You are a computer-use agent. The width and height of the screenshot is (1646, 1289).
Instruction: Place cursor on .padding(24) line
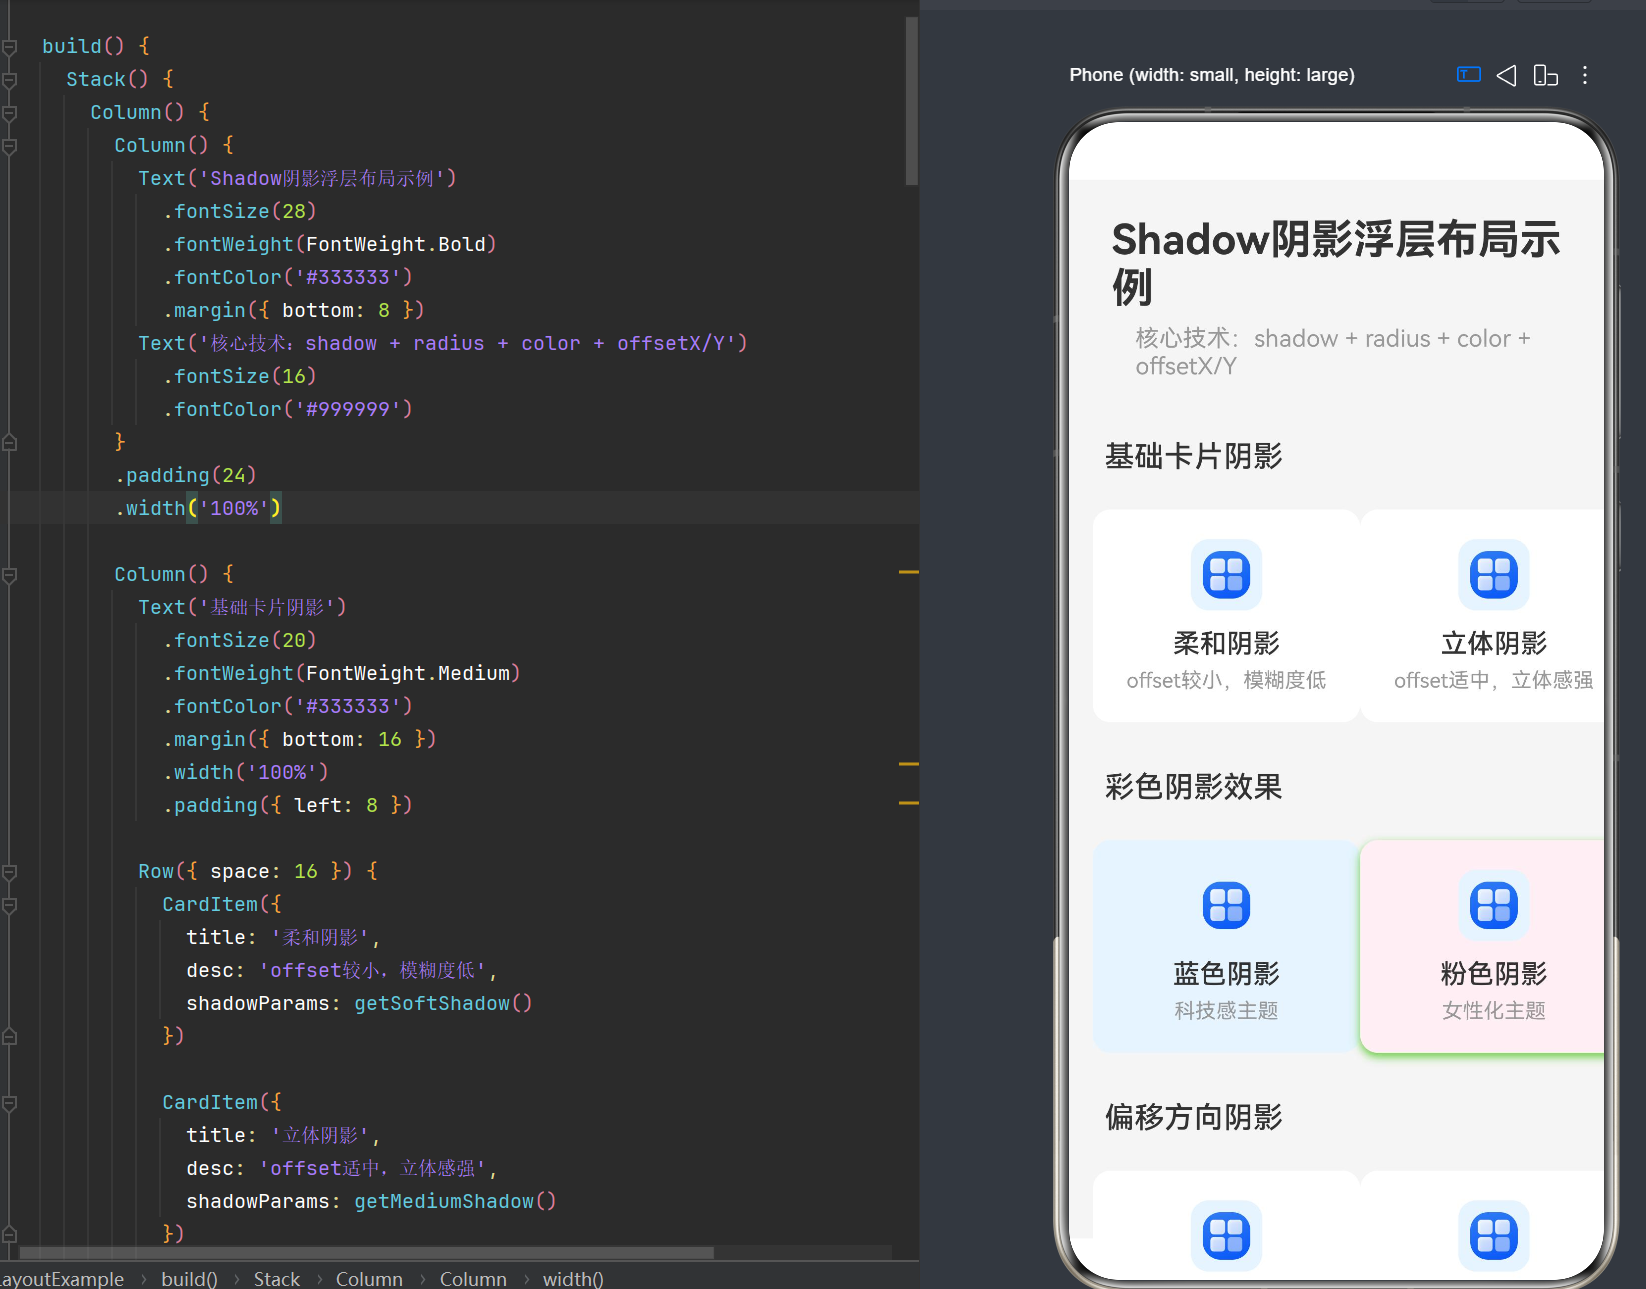186,475
